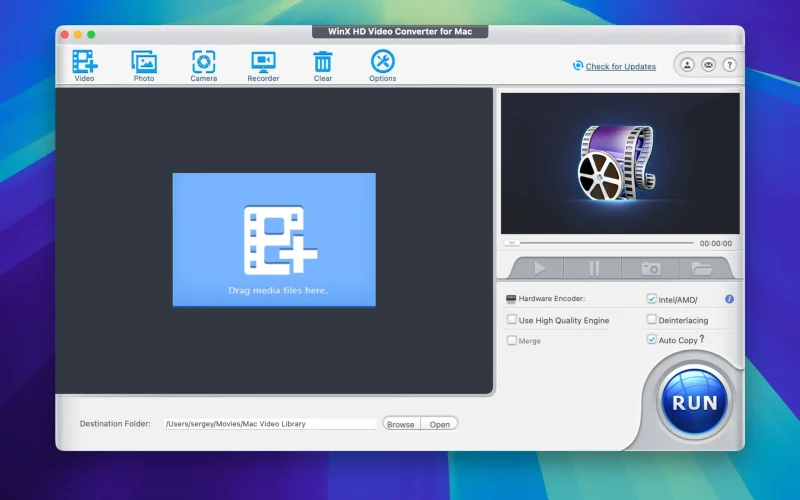
Task: Take a snapshot with the camera button
Action: click(x=651, y=268)
